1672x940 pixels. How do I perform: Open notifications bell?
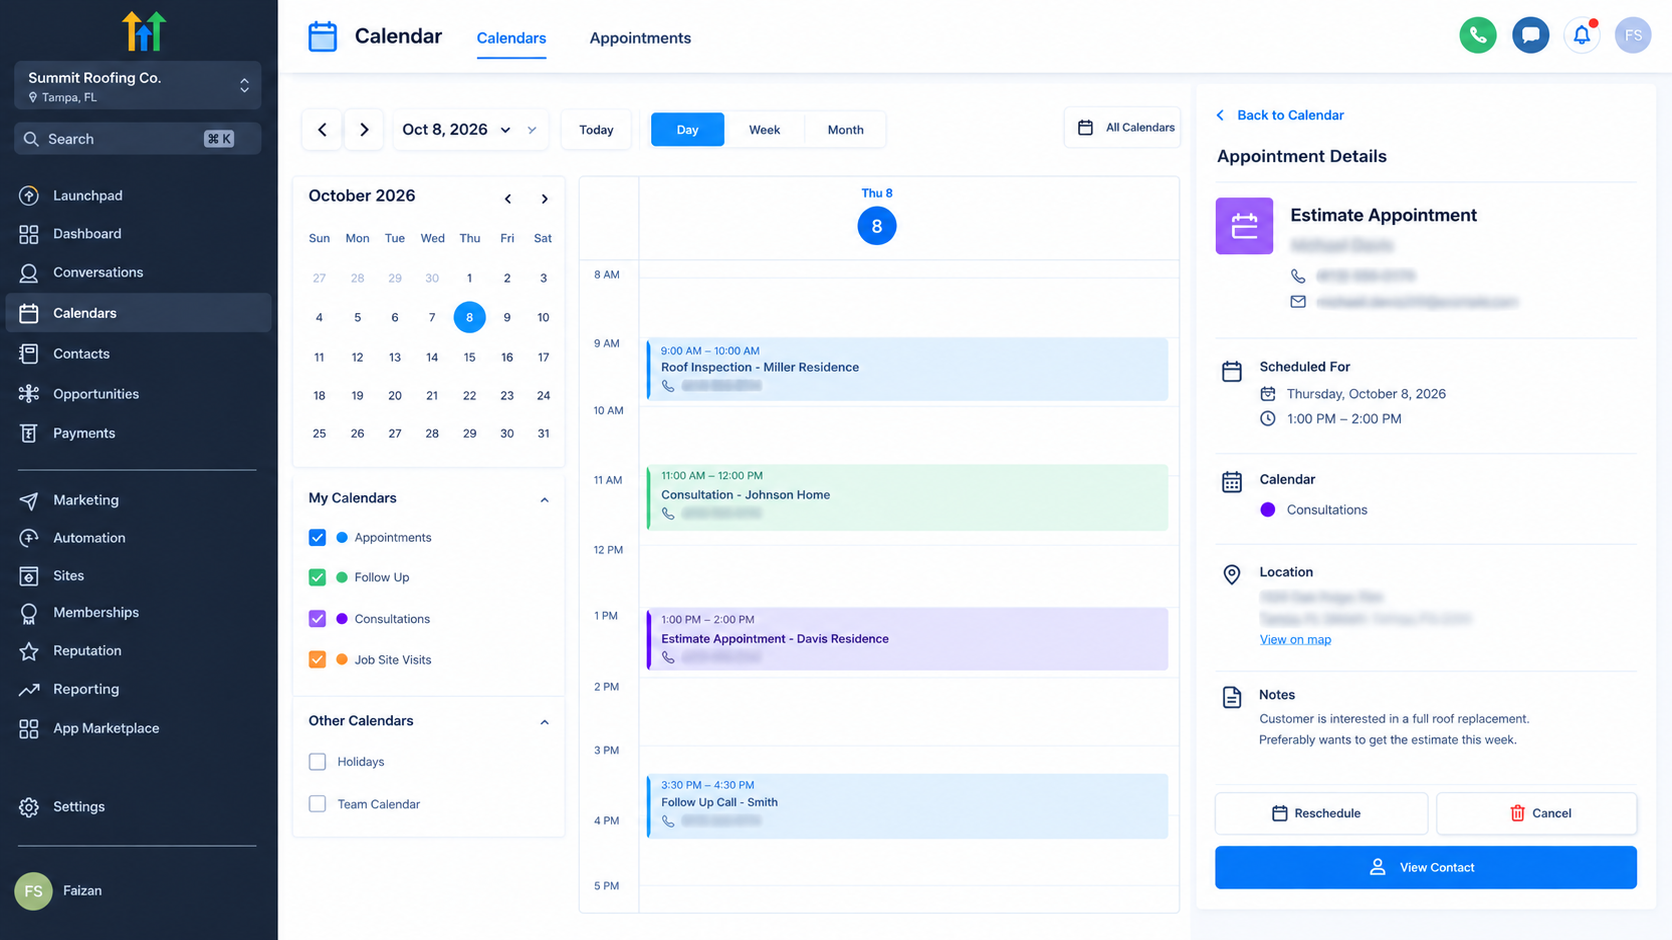pyautogui.click(x=1582, y=35)
